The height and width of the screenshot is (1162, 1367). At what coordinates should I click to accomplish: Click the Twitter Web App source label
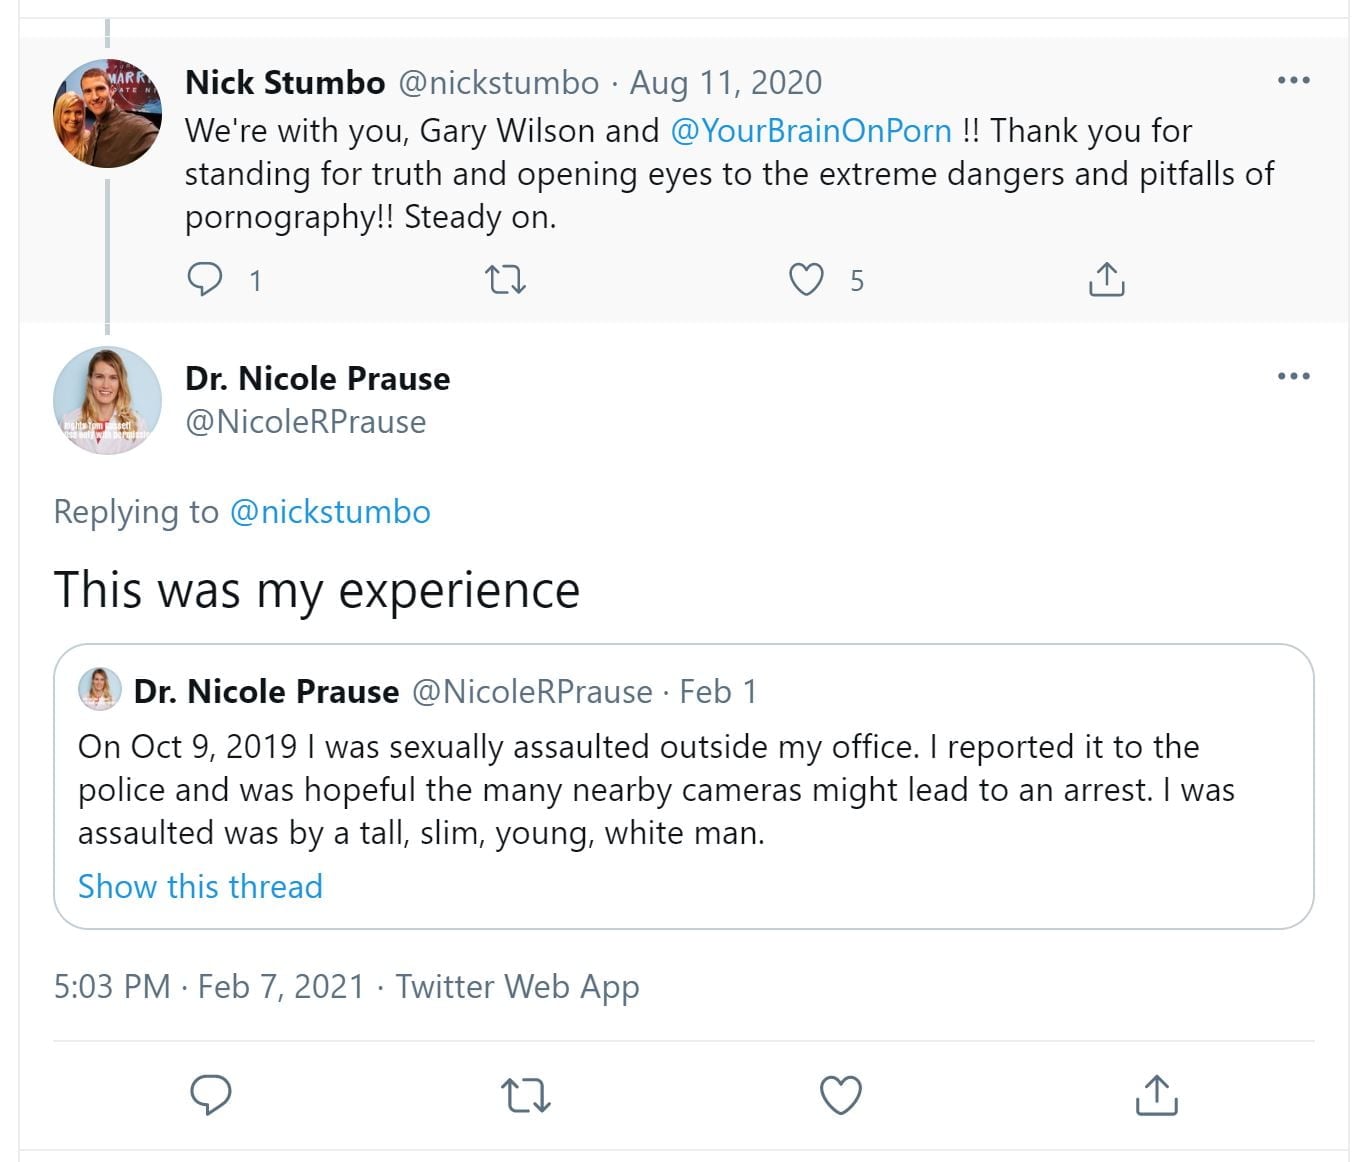517,987
